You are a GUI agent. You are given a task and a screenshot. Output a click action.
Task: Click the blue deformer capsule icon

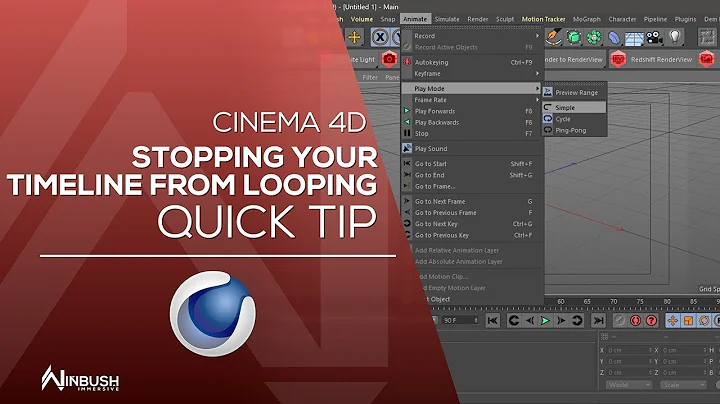614,38
